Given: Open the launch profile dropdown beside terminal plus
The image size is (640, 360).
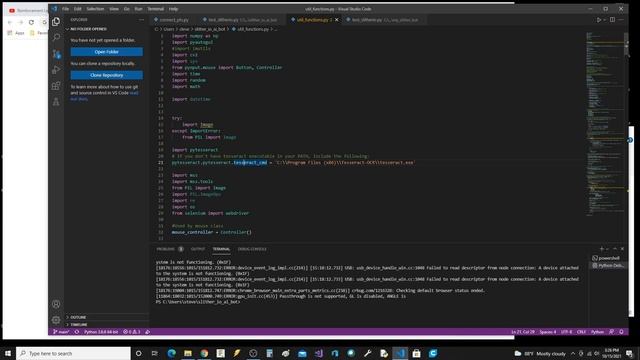Looking at the screenshot, I should point(607,249).
